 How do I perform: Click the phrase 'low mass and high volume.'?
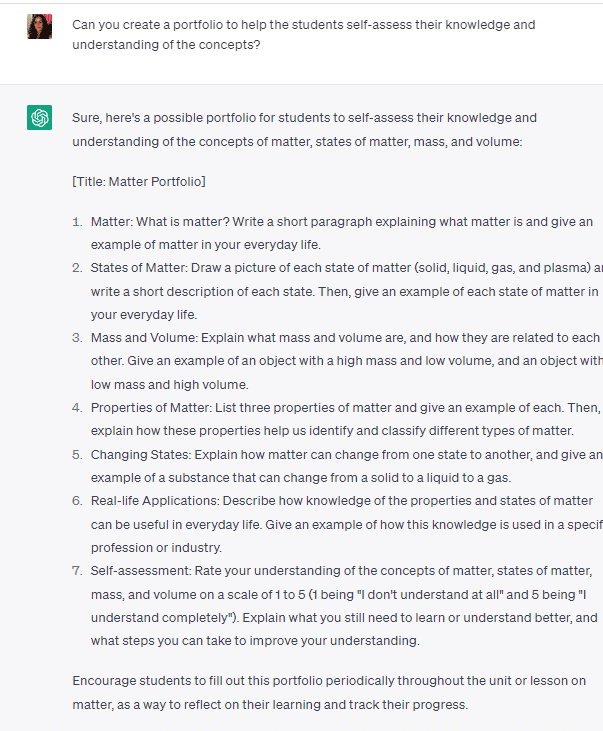tap(170, 385)
